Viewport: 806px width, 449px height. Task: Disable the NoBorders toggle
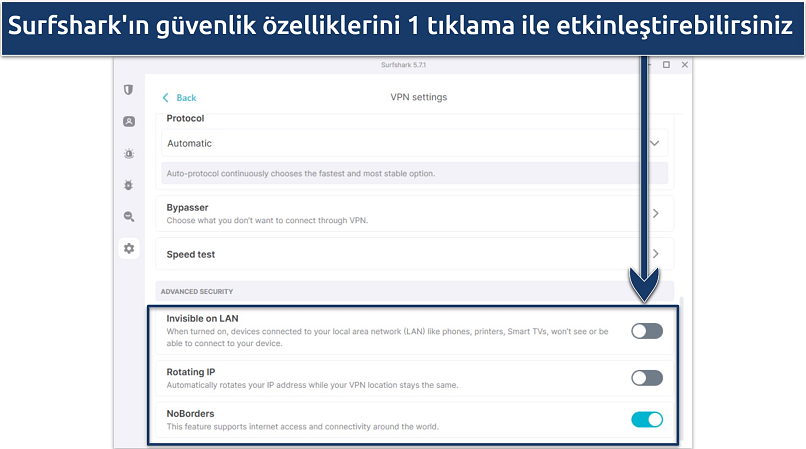[x=646, y=420]
